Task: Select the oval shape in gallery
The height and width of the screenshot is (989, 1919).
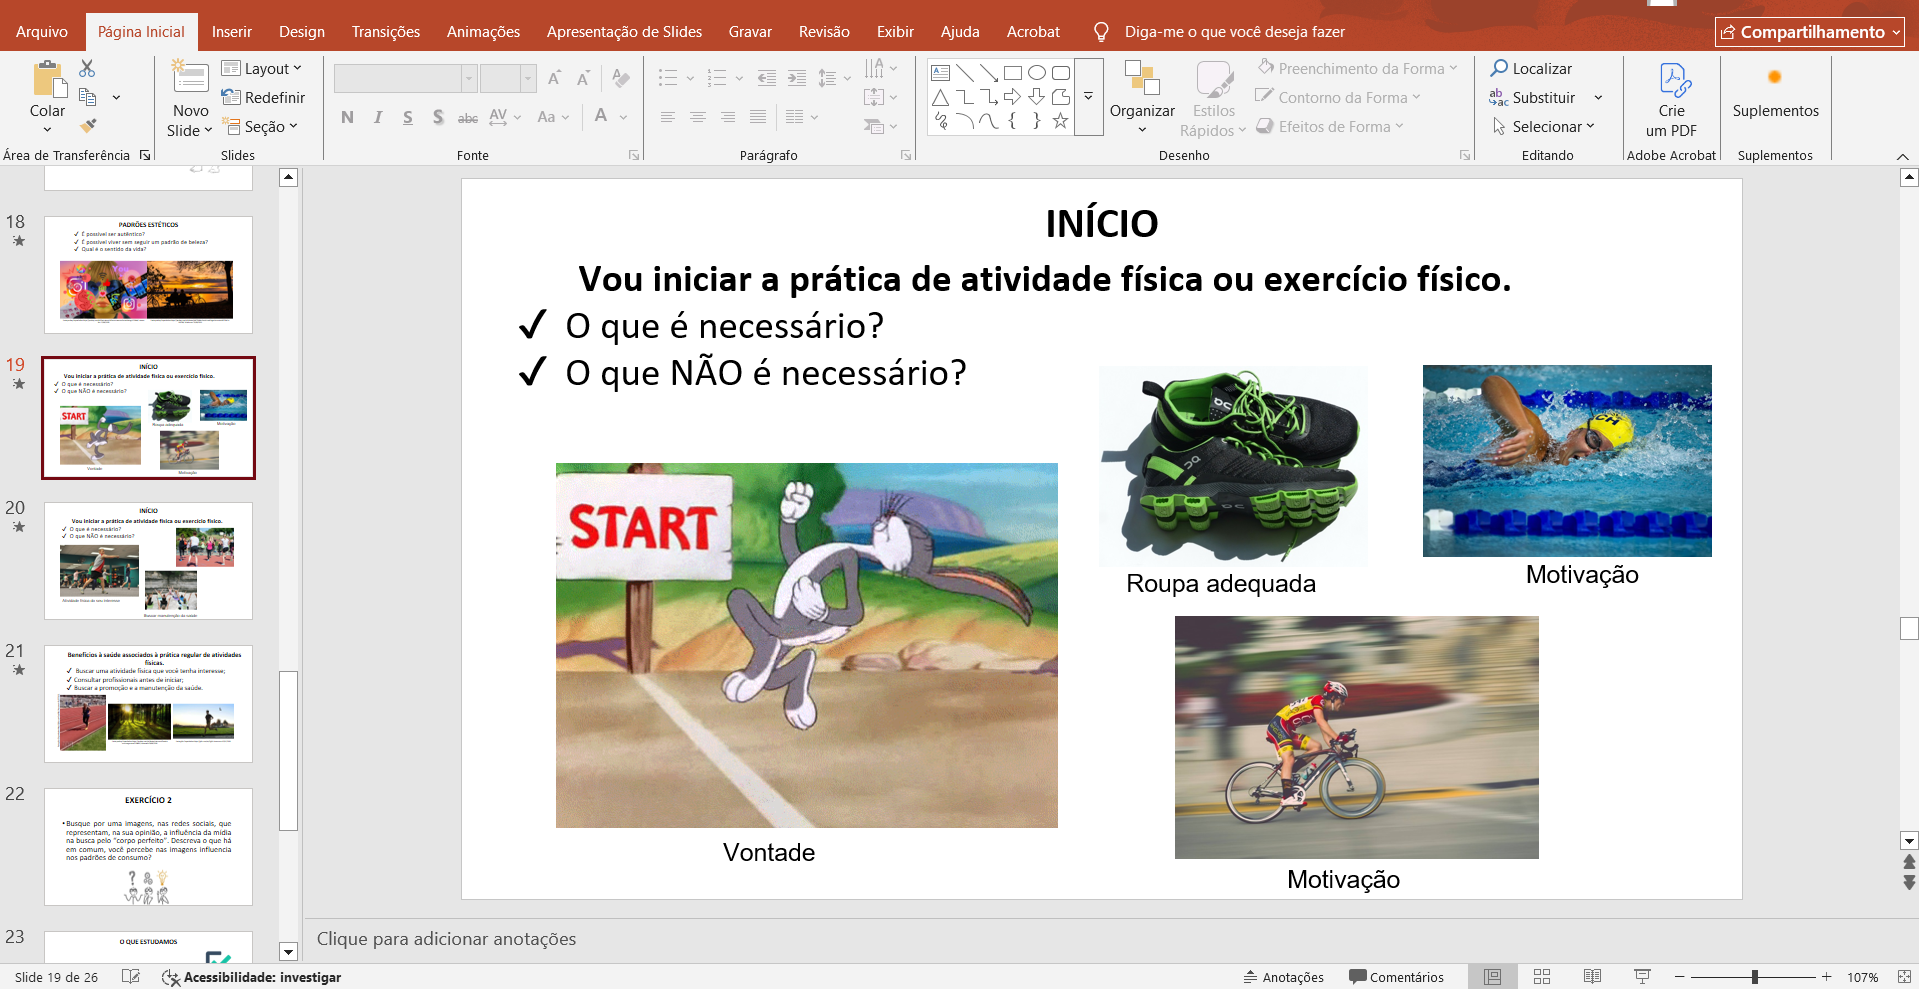Action: (1037, 73)
